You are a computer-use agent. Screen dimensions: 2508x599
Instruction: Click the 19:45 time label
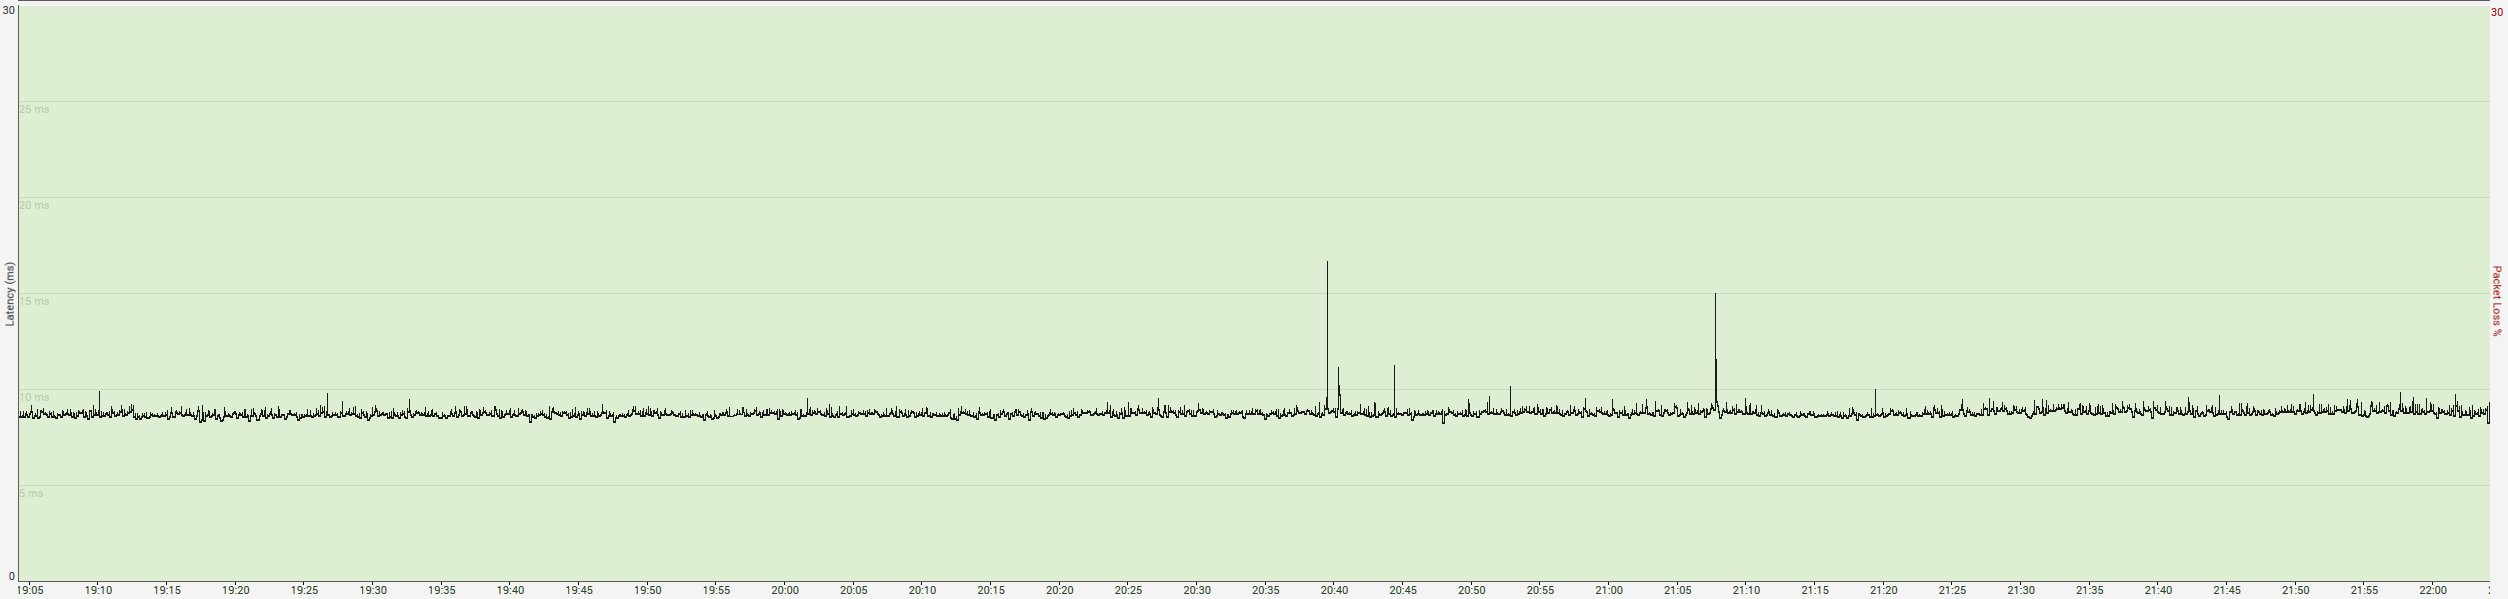click(579, 590)
